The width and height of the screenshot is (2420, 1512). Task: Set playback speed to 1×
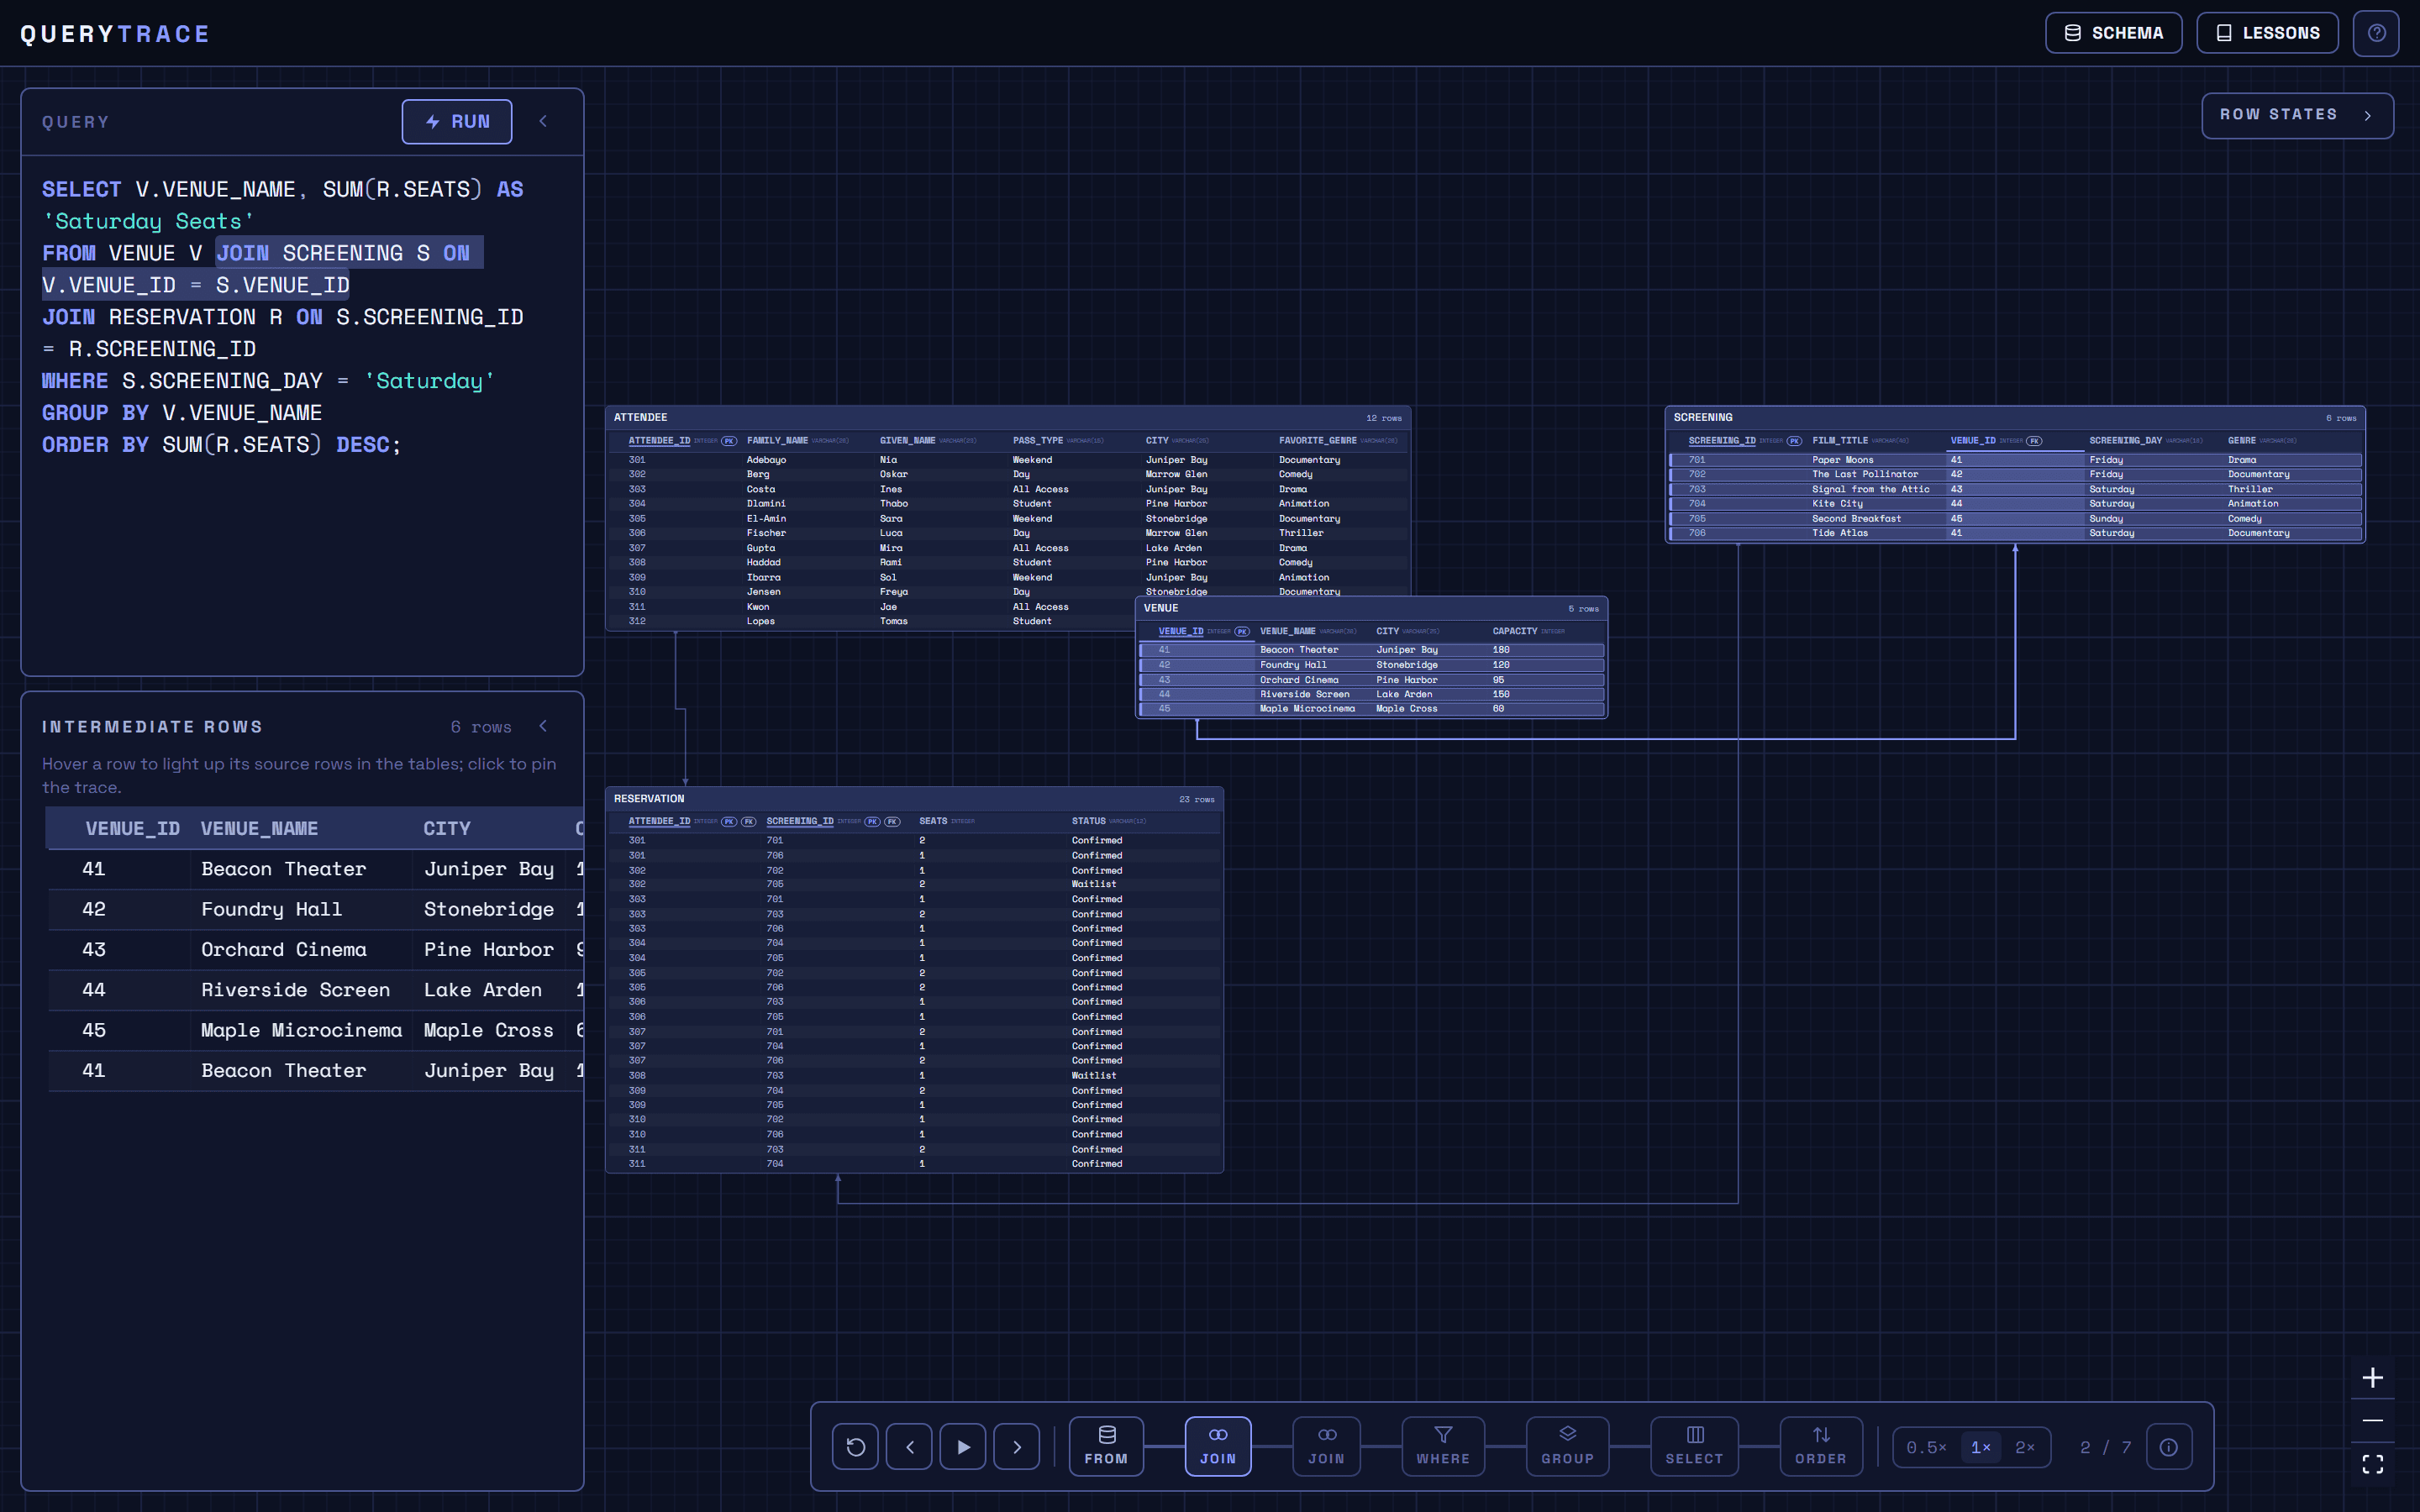pos(1980,1447)
